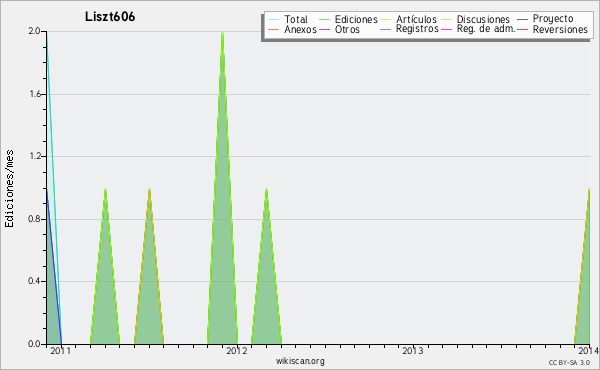Click the wikiscan.org caption
Viewport: 600px width, 370px height.
pos(300,361)
